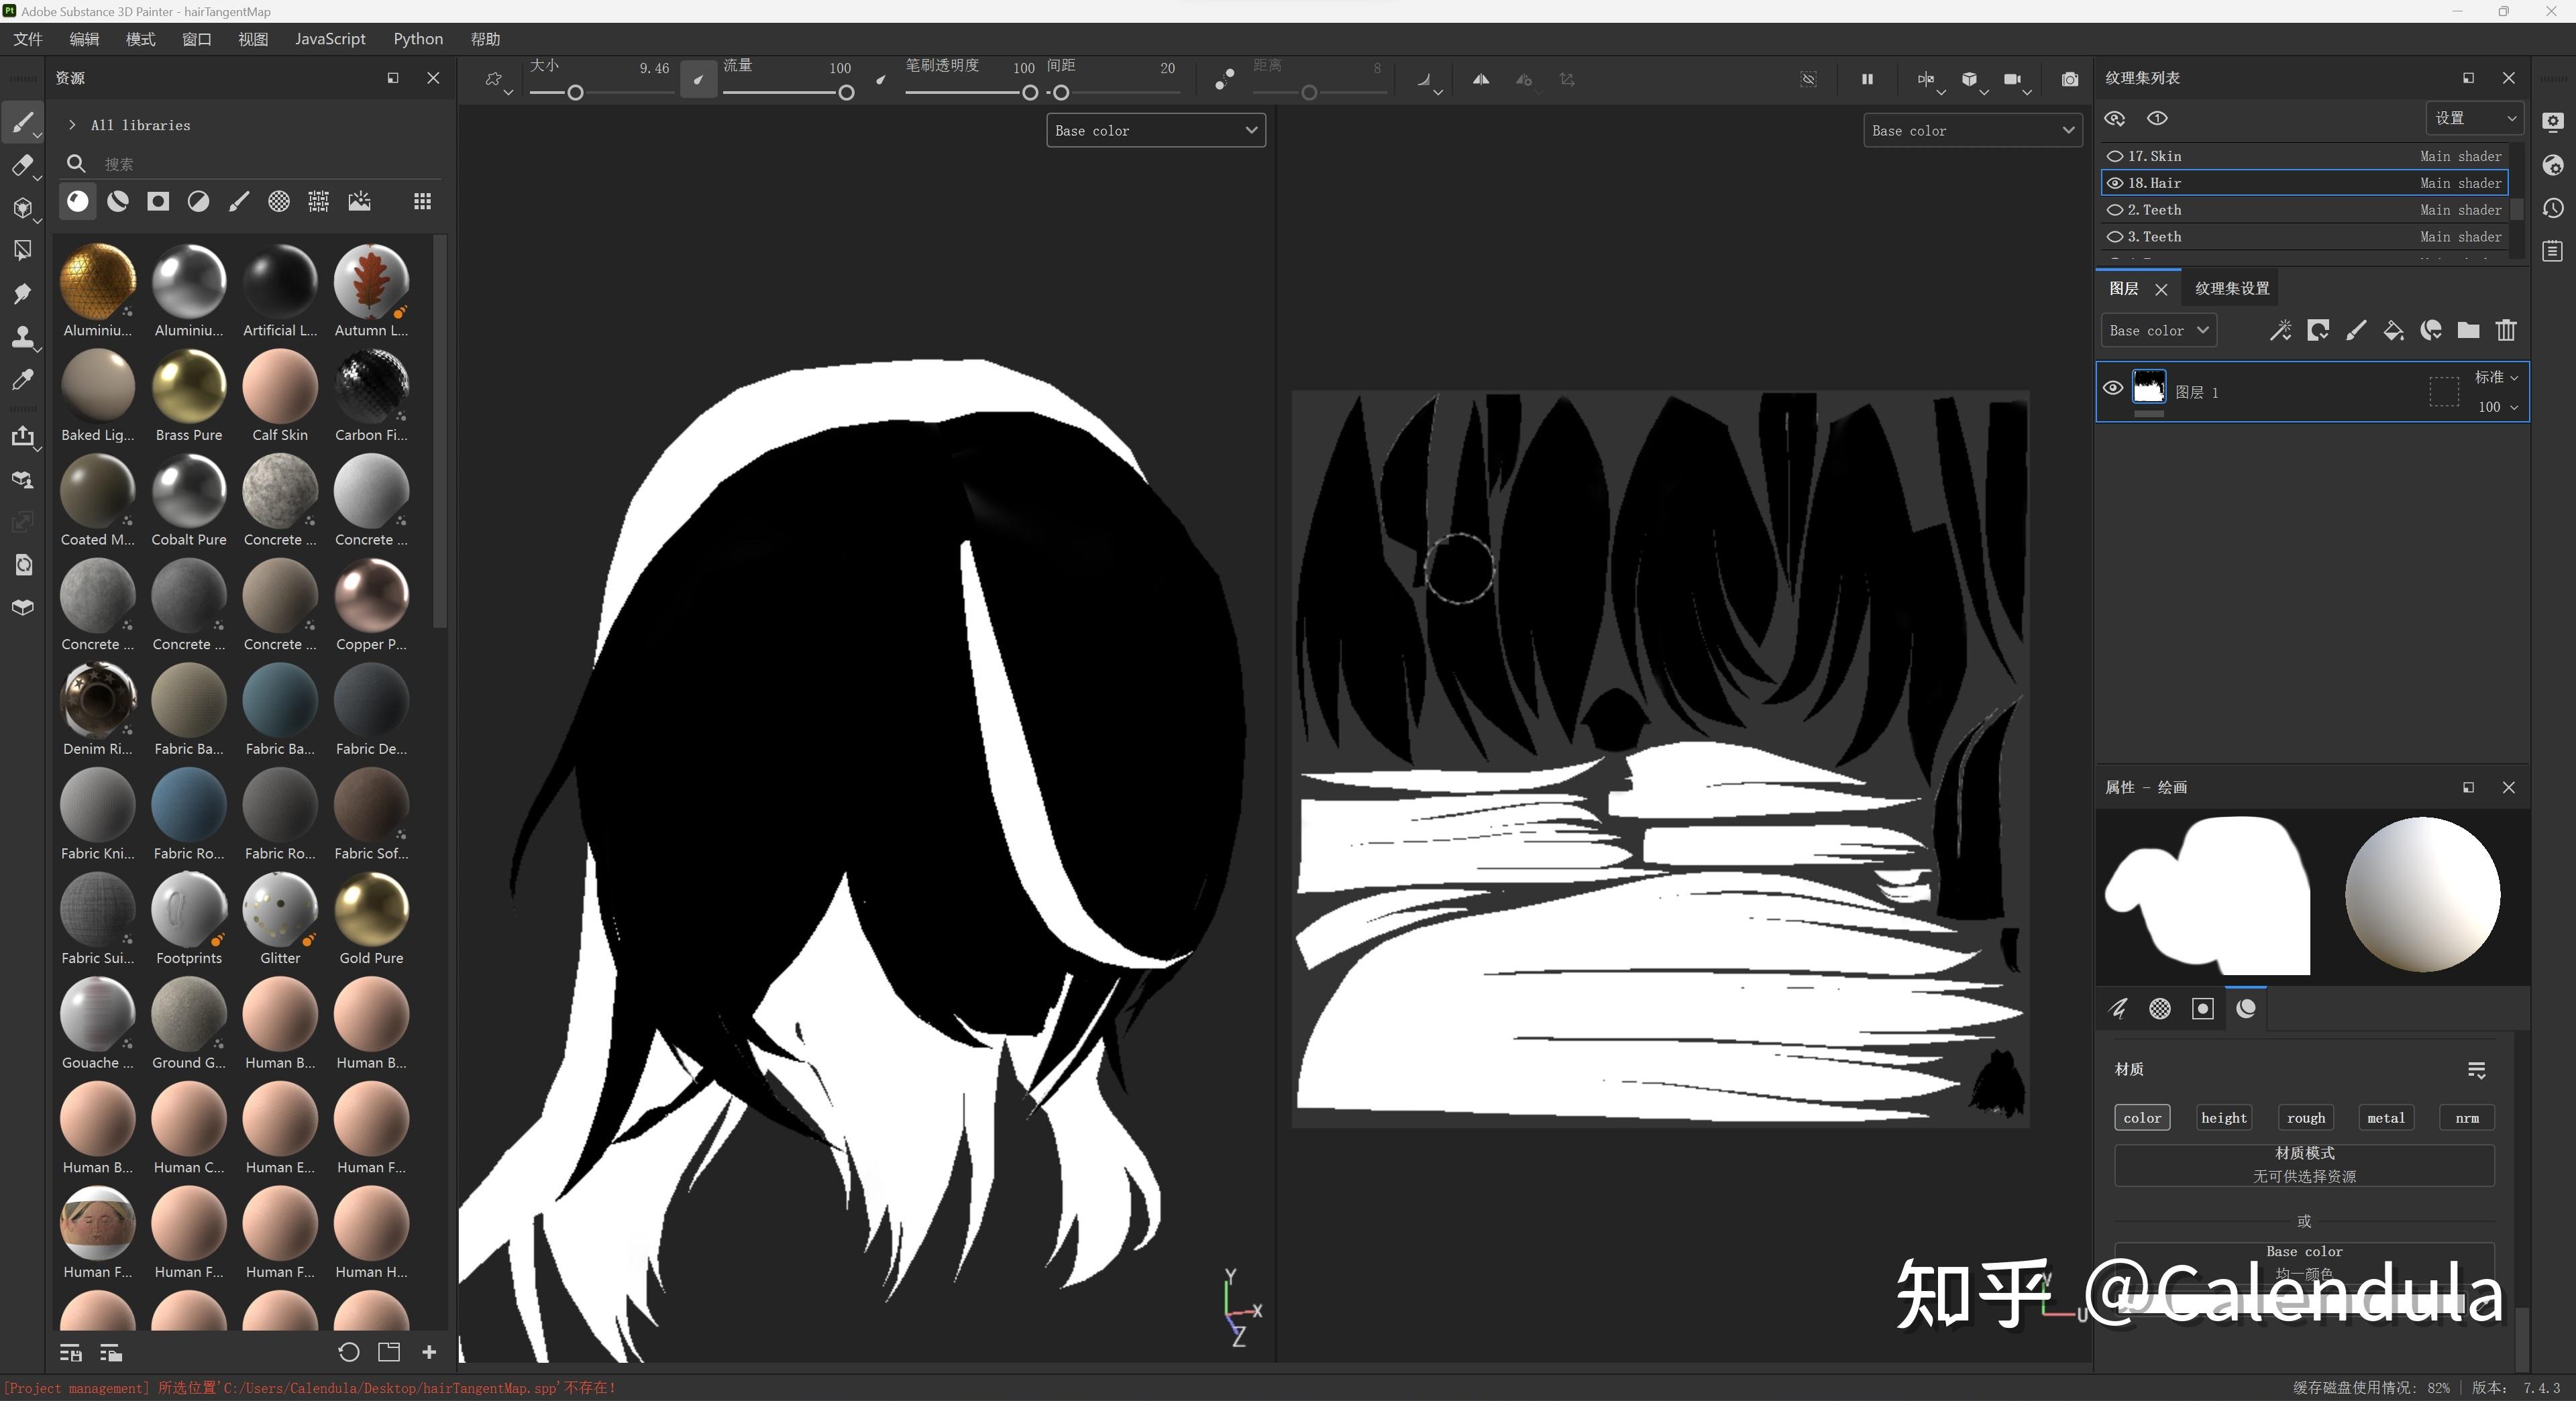Click the camera screenshot icon

2069,79
